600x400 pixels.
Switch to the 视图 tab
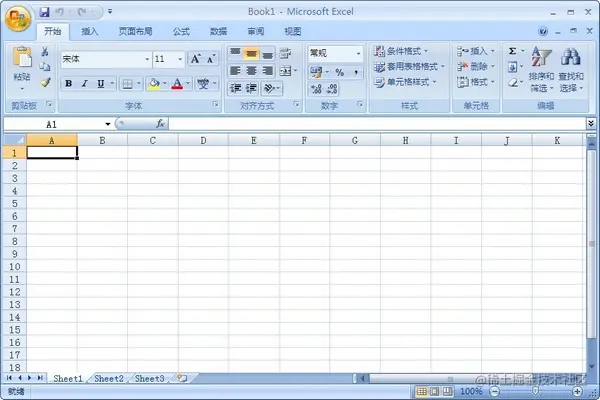293,31
